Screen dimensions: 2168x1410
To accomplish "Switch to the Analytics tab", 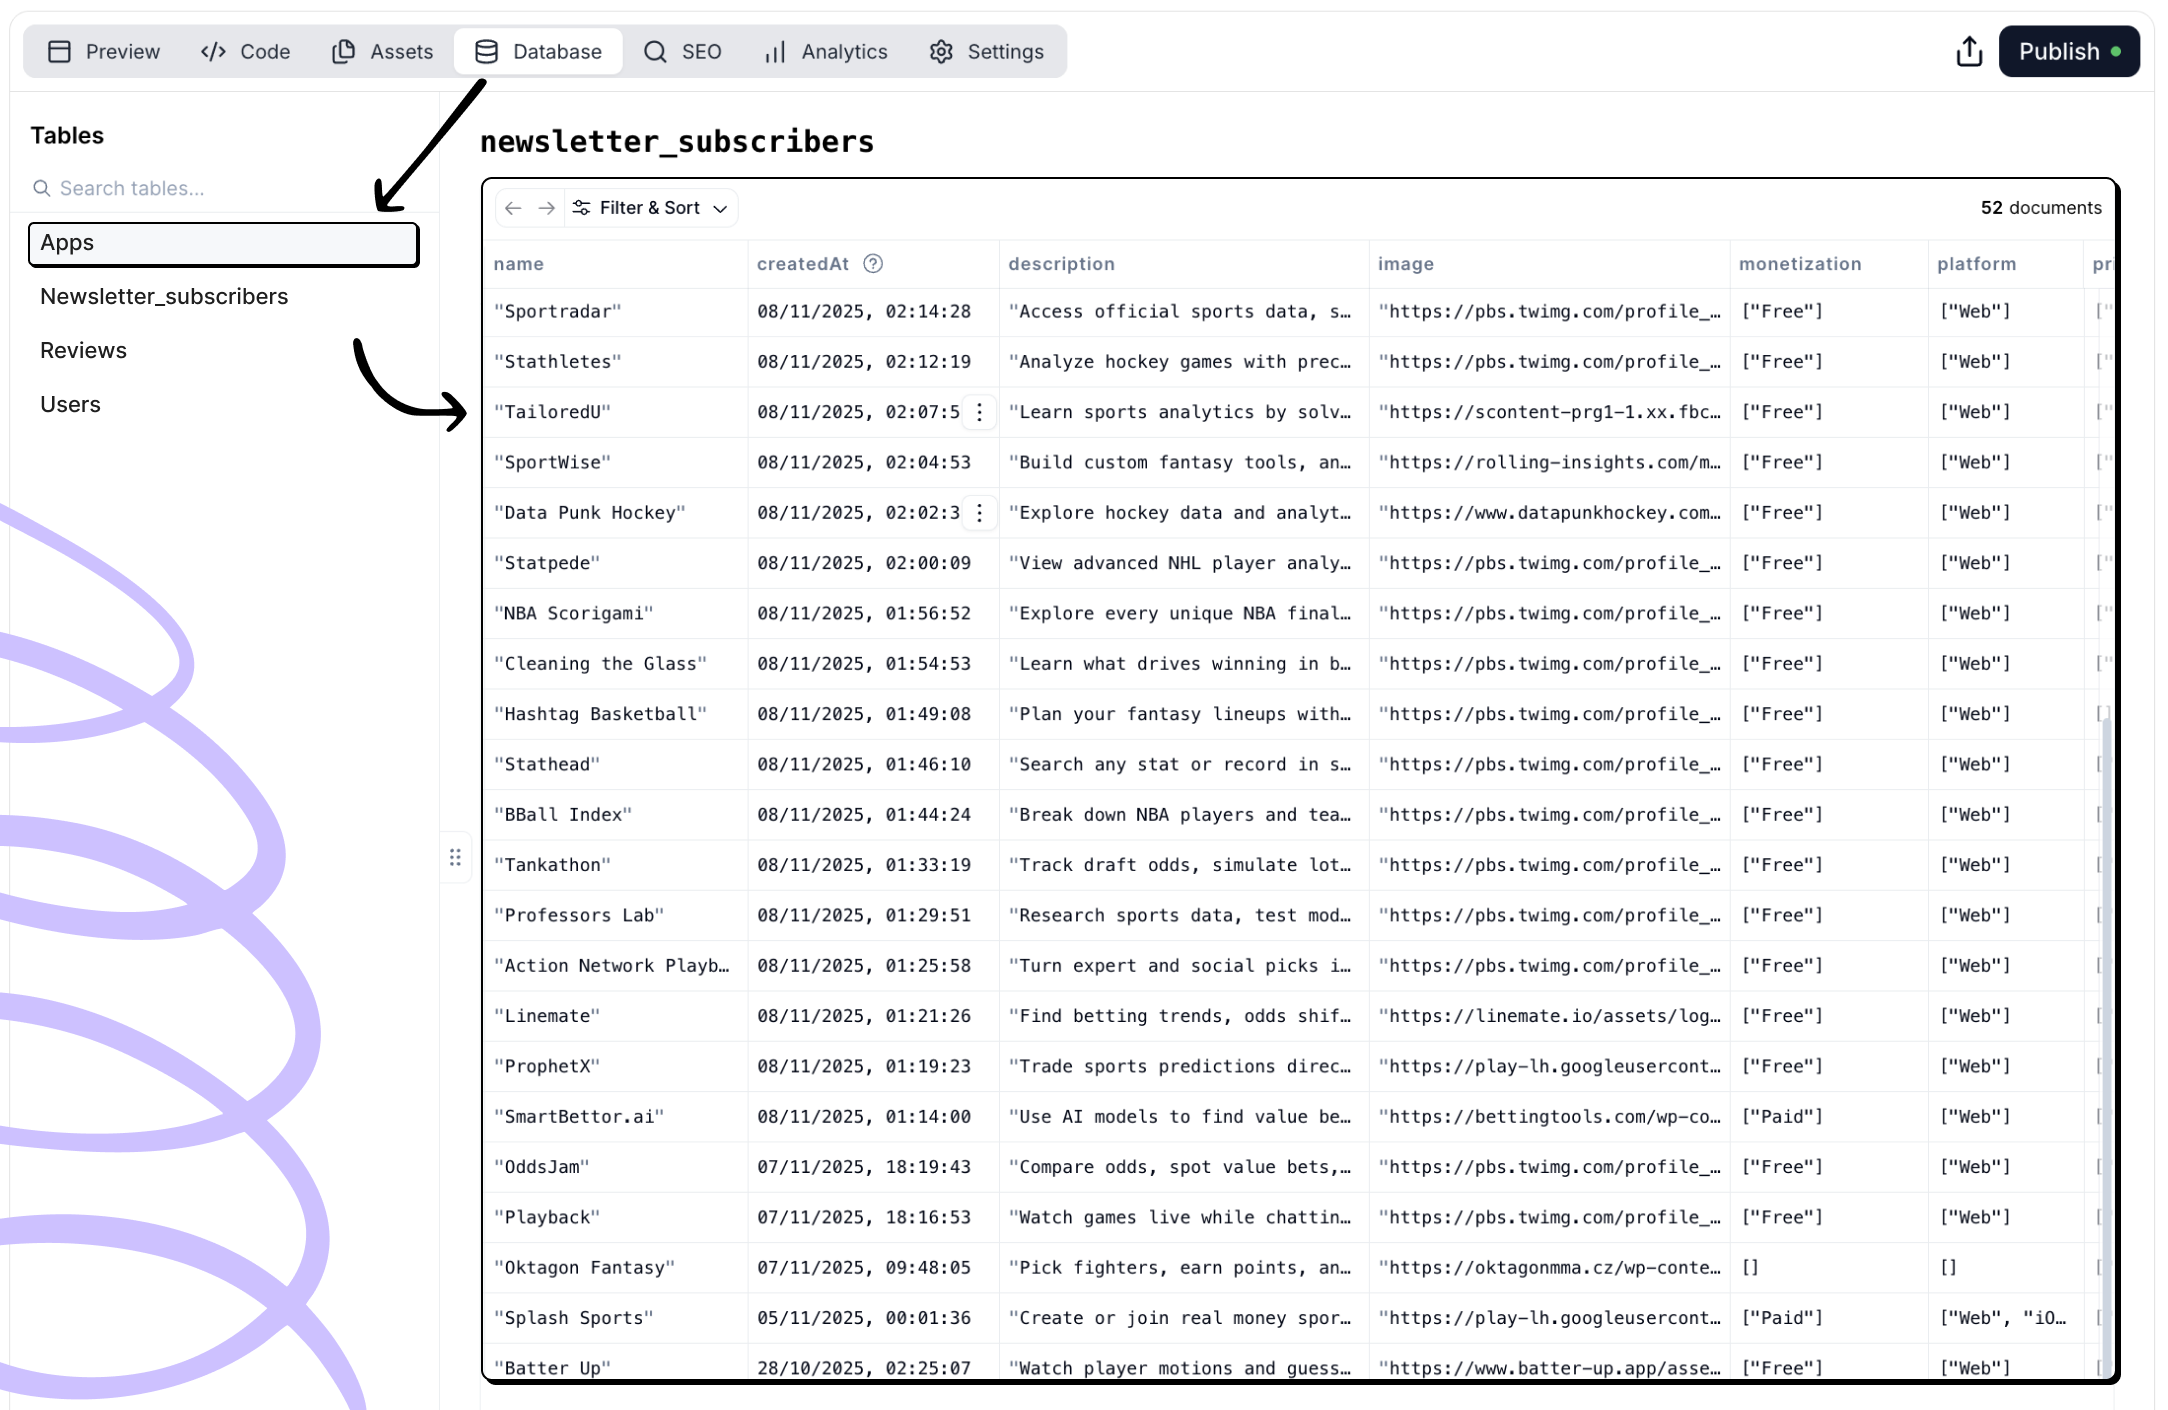I will coord(825,51).
